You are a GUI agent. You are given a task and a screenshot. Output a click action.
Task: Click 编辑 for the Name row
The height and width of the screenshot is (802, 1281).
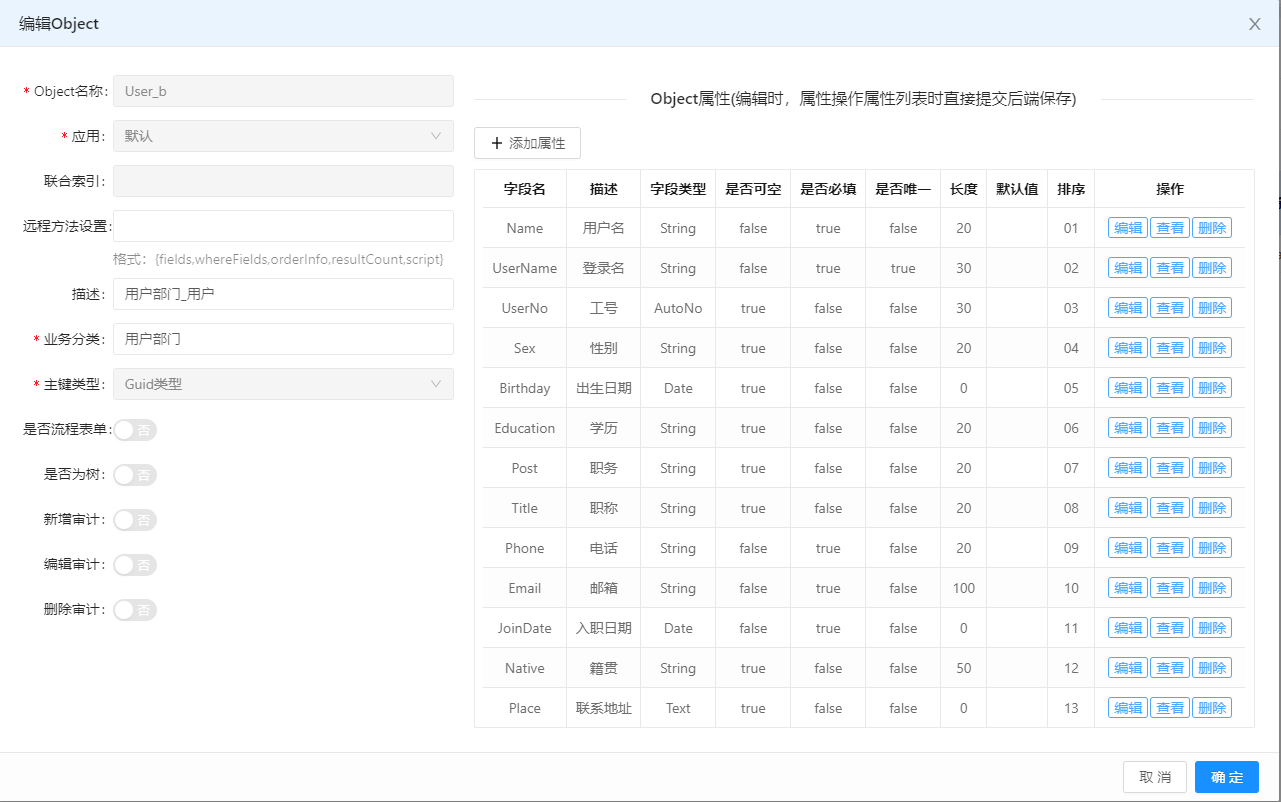click(x=1128, y=228)
